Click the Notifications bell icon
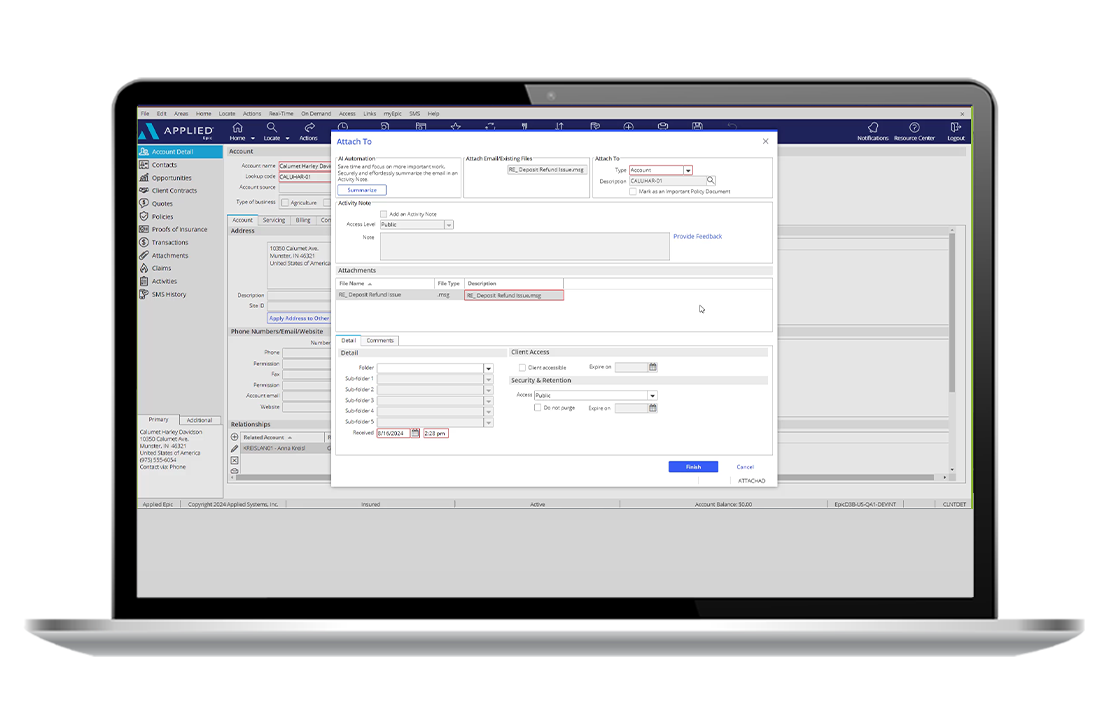 tap(872, 128)
